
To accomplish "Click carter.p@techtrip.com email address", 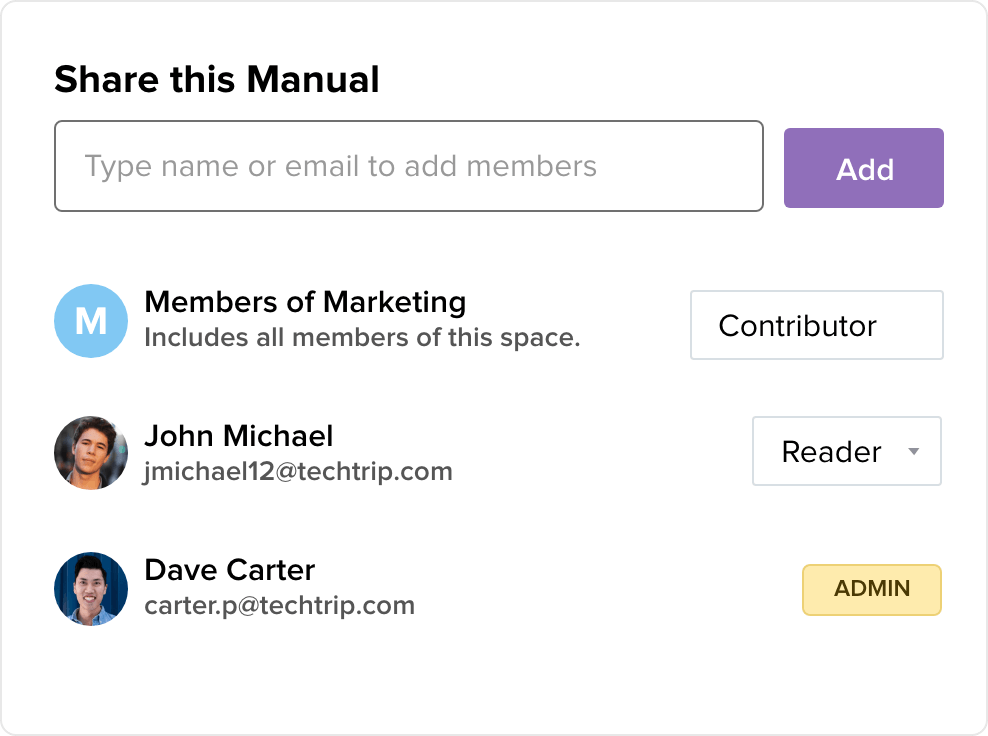I will 280,605.
